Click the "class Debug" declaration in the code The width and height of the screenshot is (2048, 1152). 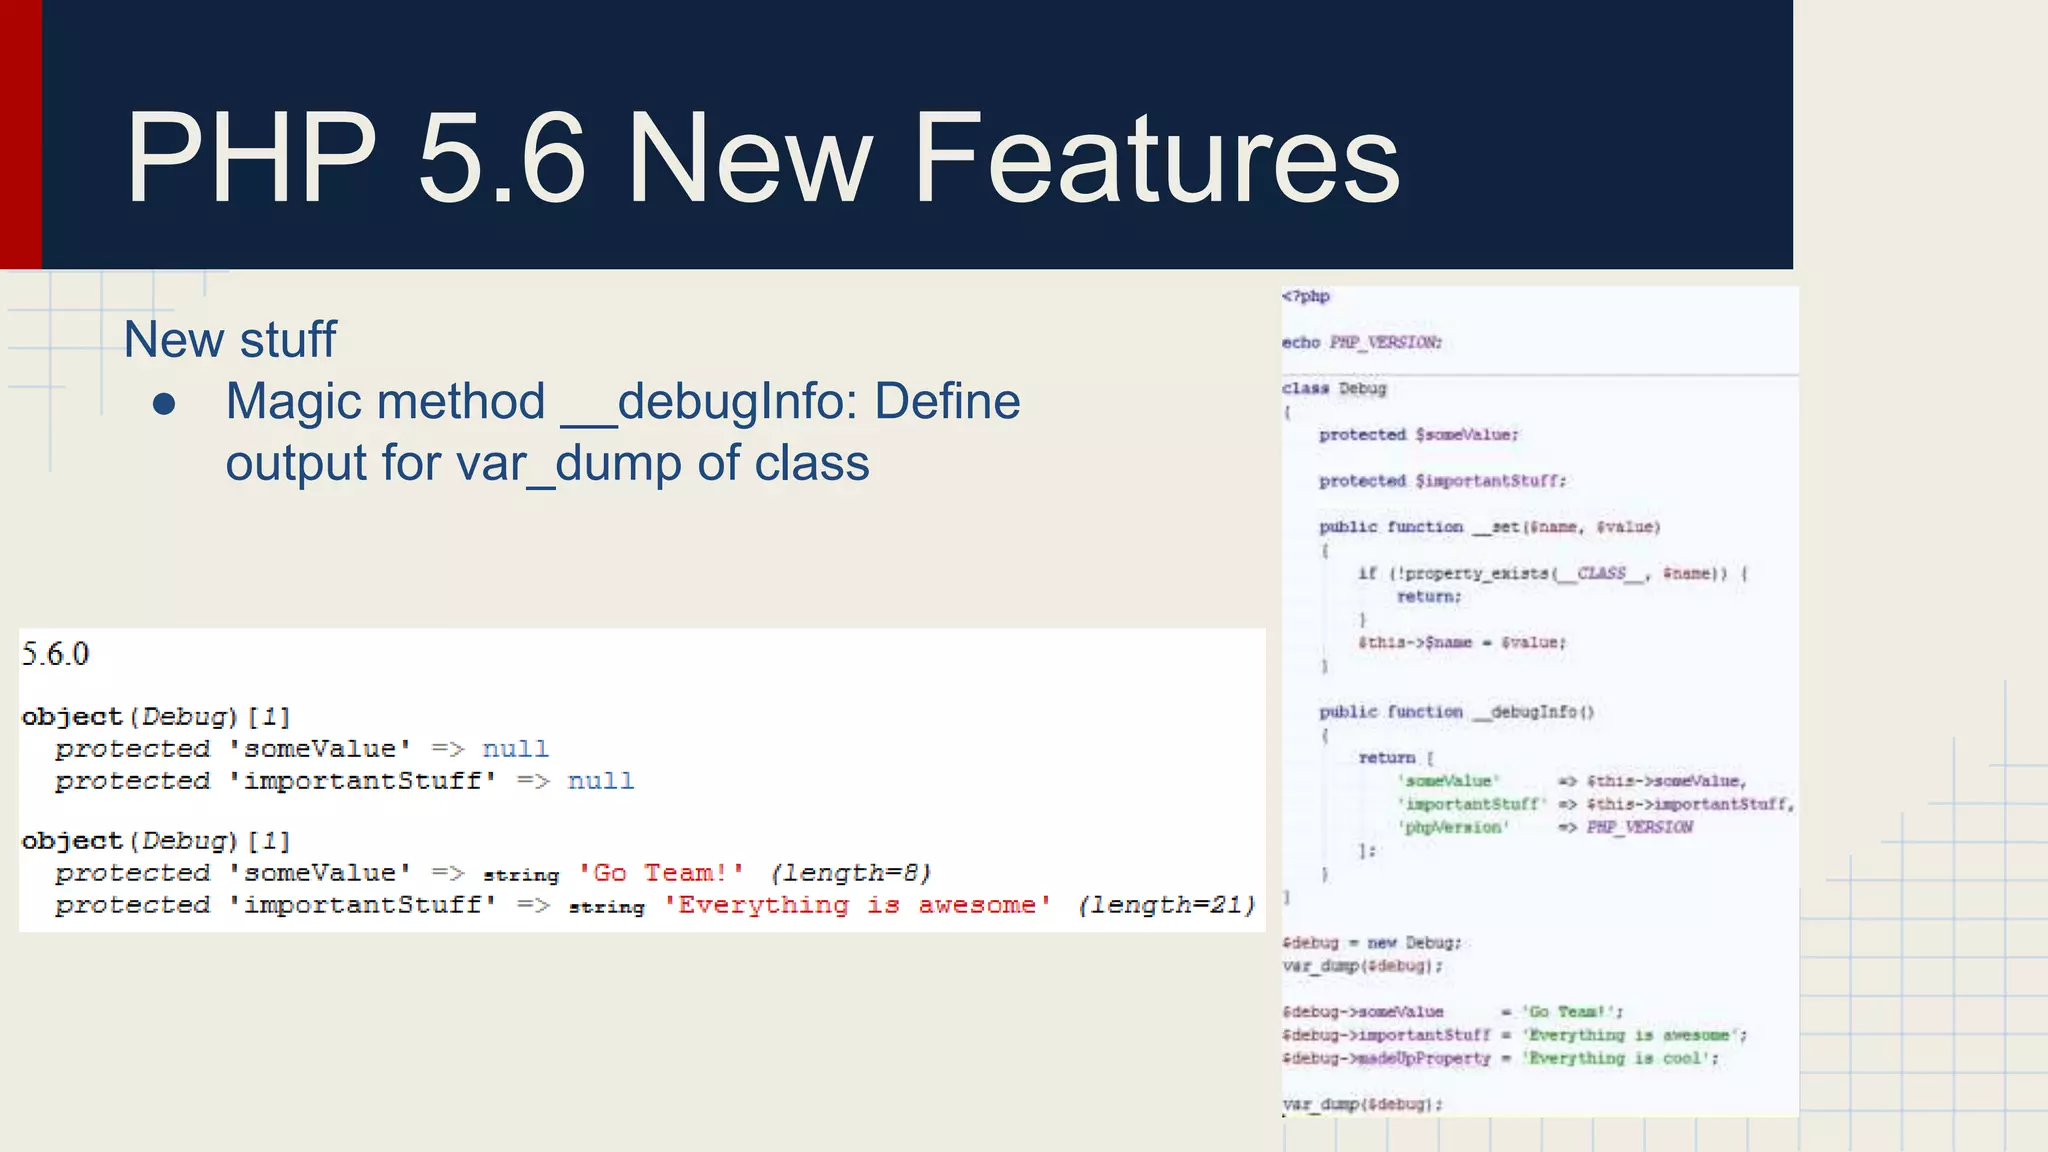(1334, 388)
